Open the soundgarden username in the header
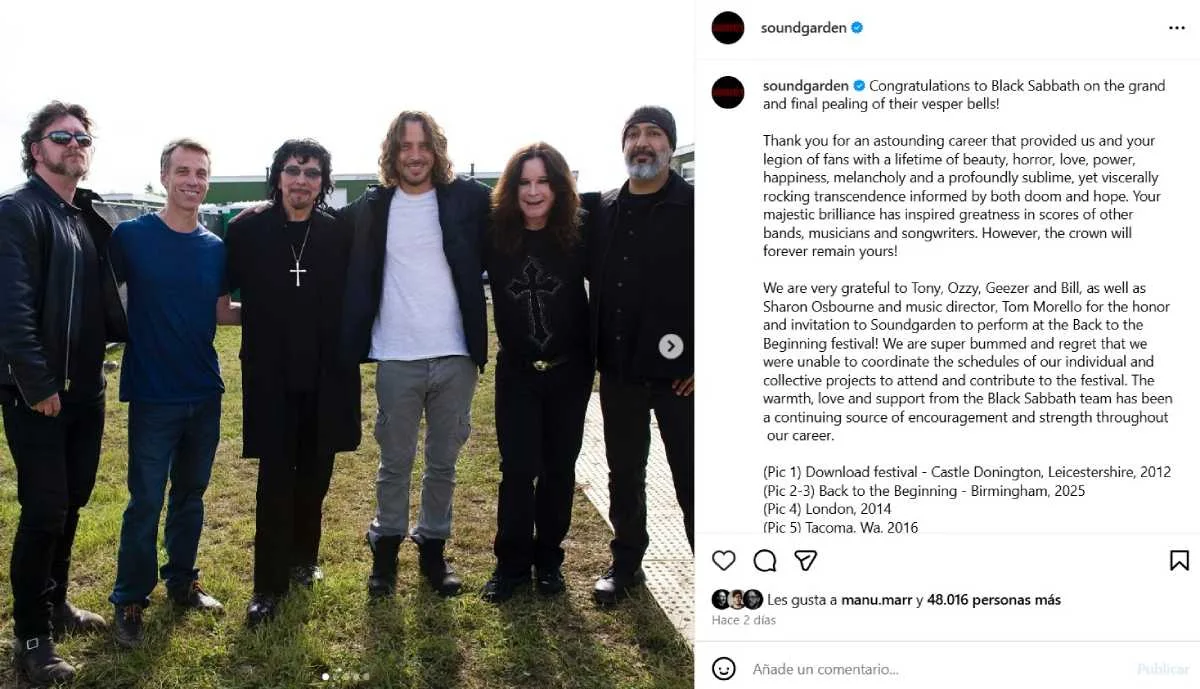The image size is (1200, 689). click(804, 28)
